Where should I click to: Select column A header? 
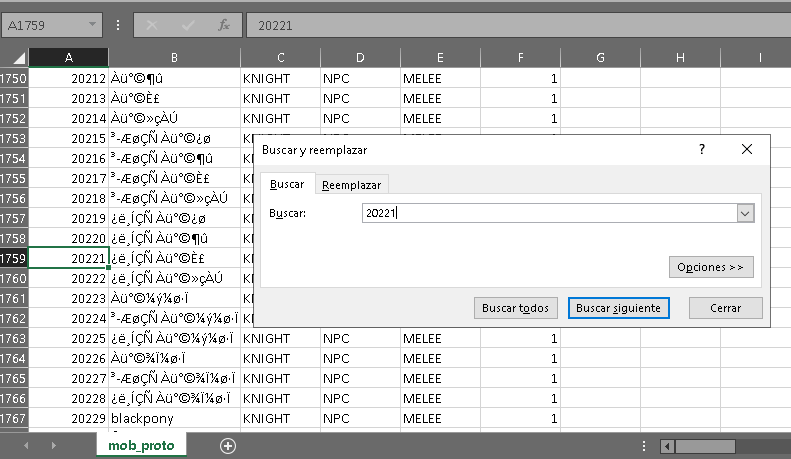tap(69, 58)
